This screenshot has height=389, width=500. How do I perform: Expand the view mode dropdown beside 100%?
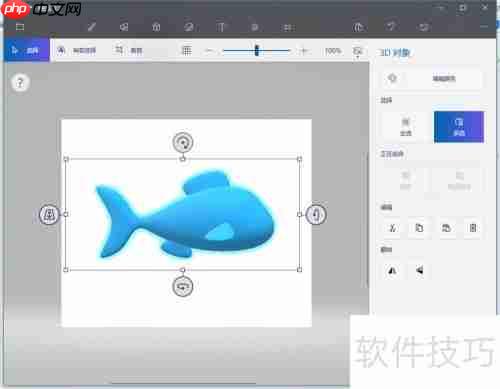coord(357,51)
